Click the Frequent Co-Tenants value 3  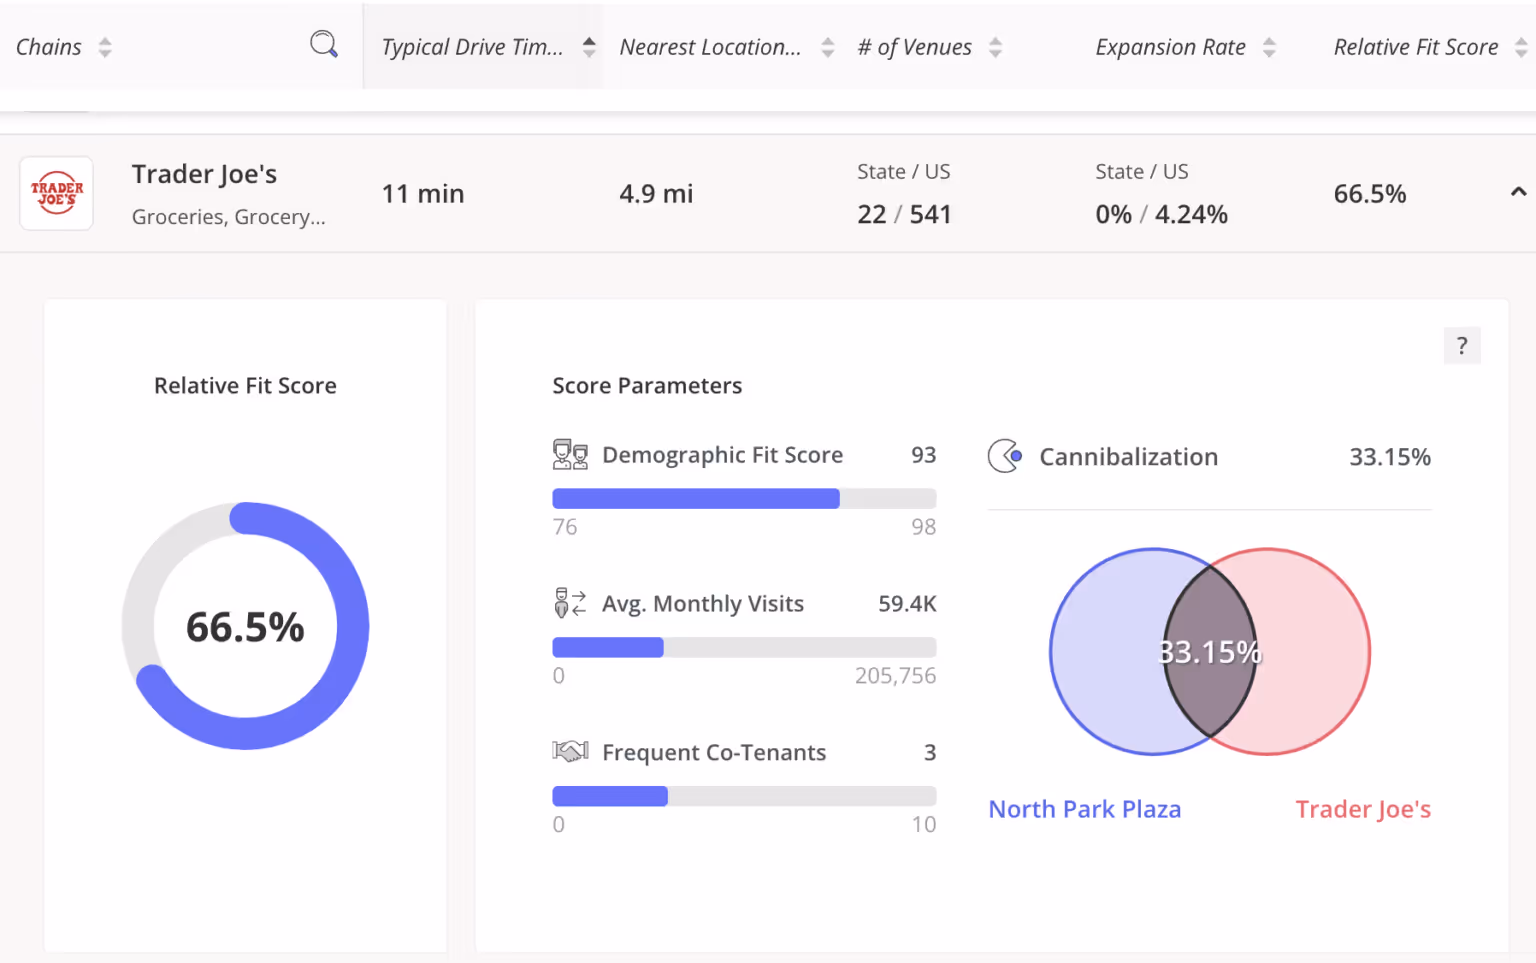930,752
